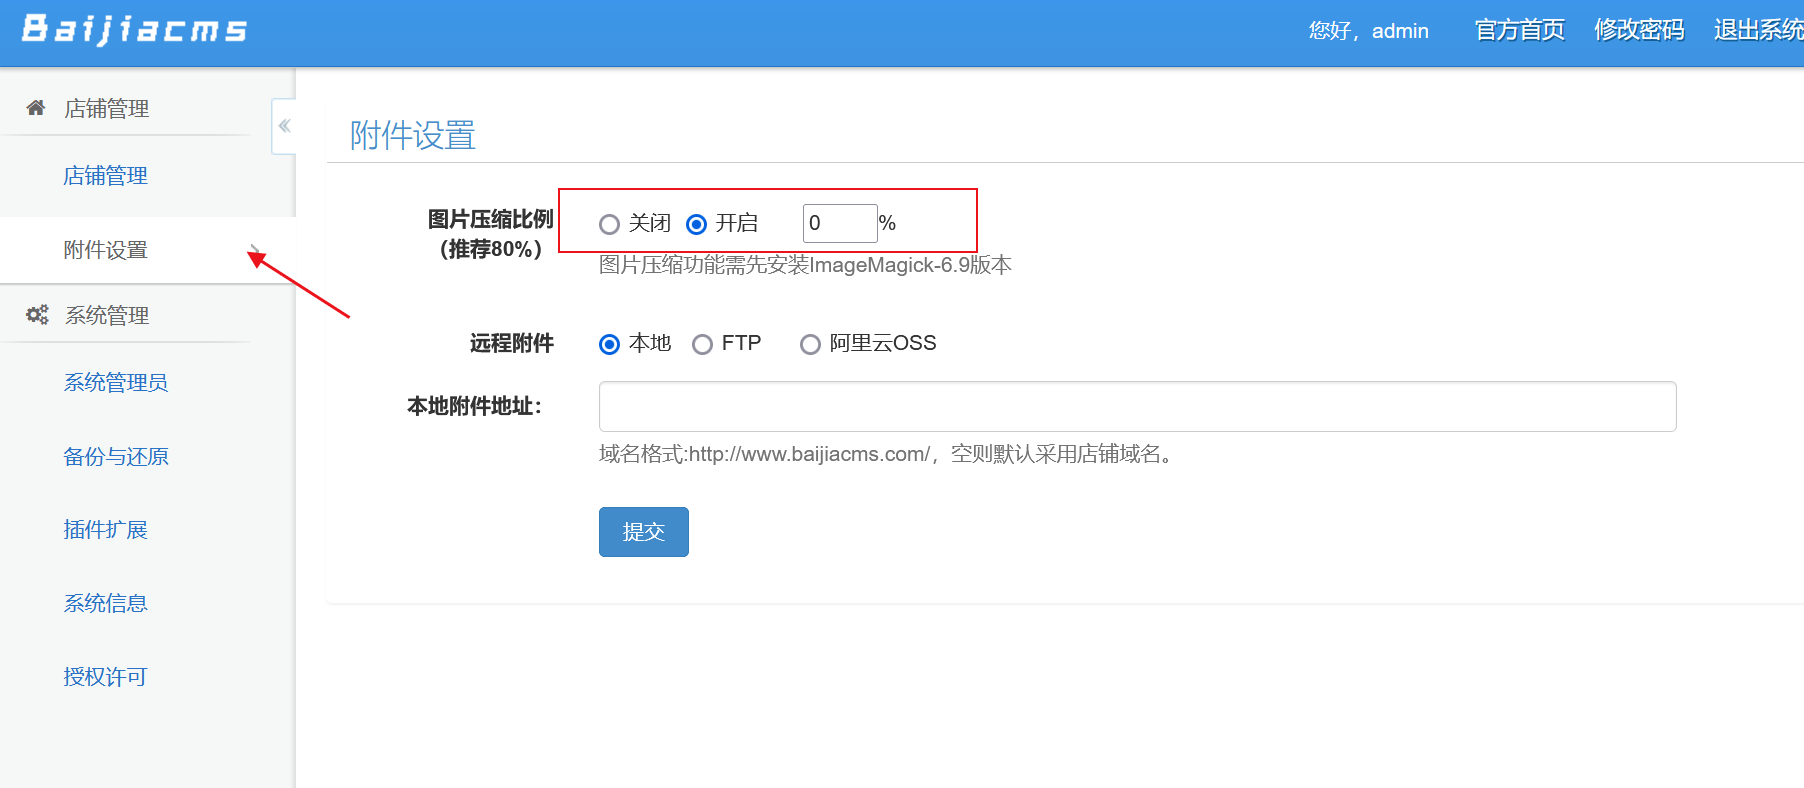Screen dimensions: 1804x788
Task: Select FTP remote attachment option
Action: (x=702, y=344)
